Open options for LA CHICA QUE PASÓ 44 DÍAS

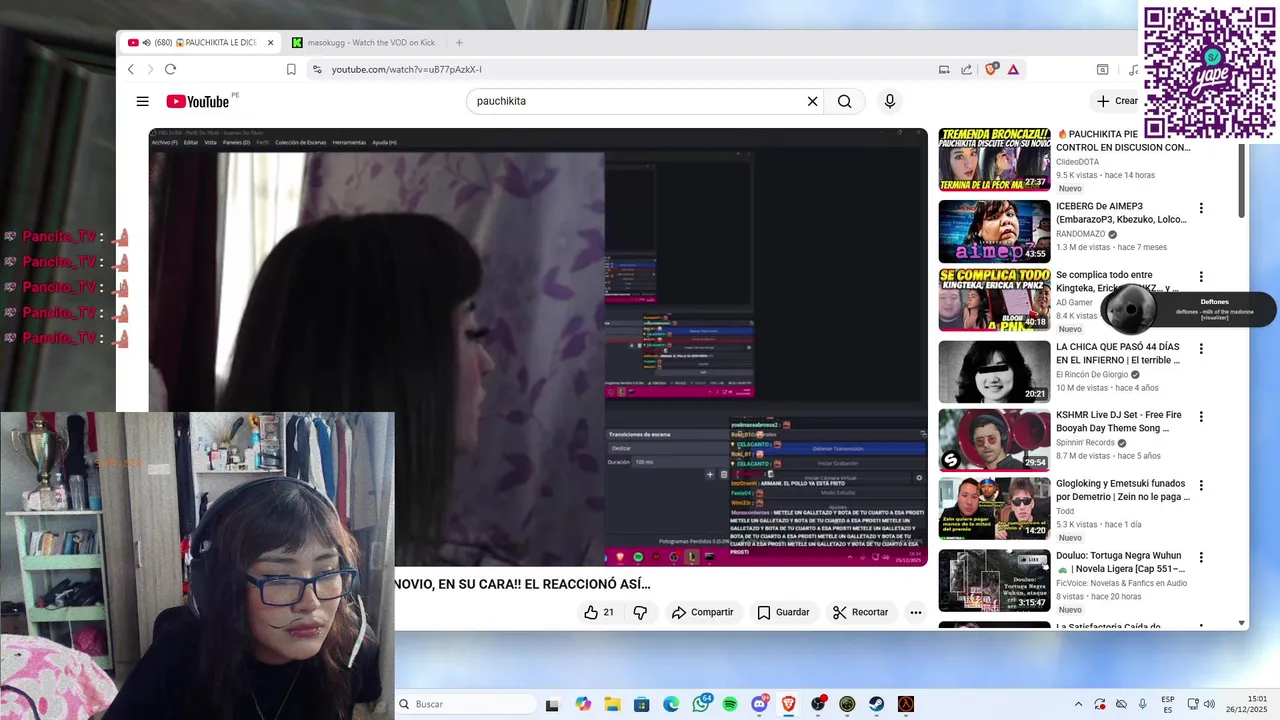click(x=1201, y=349)
